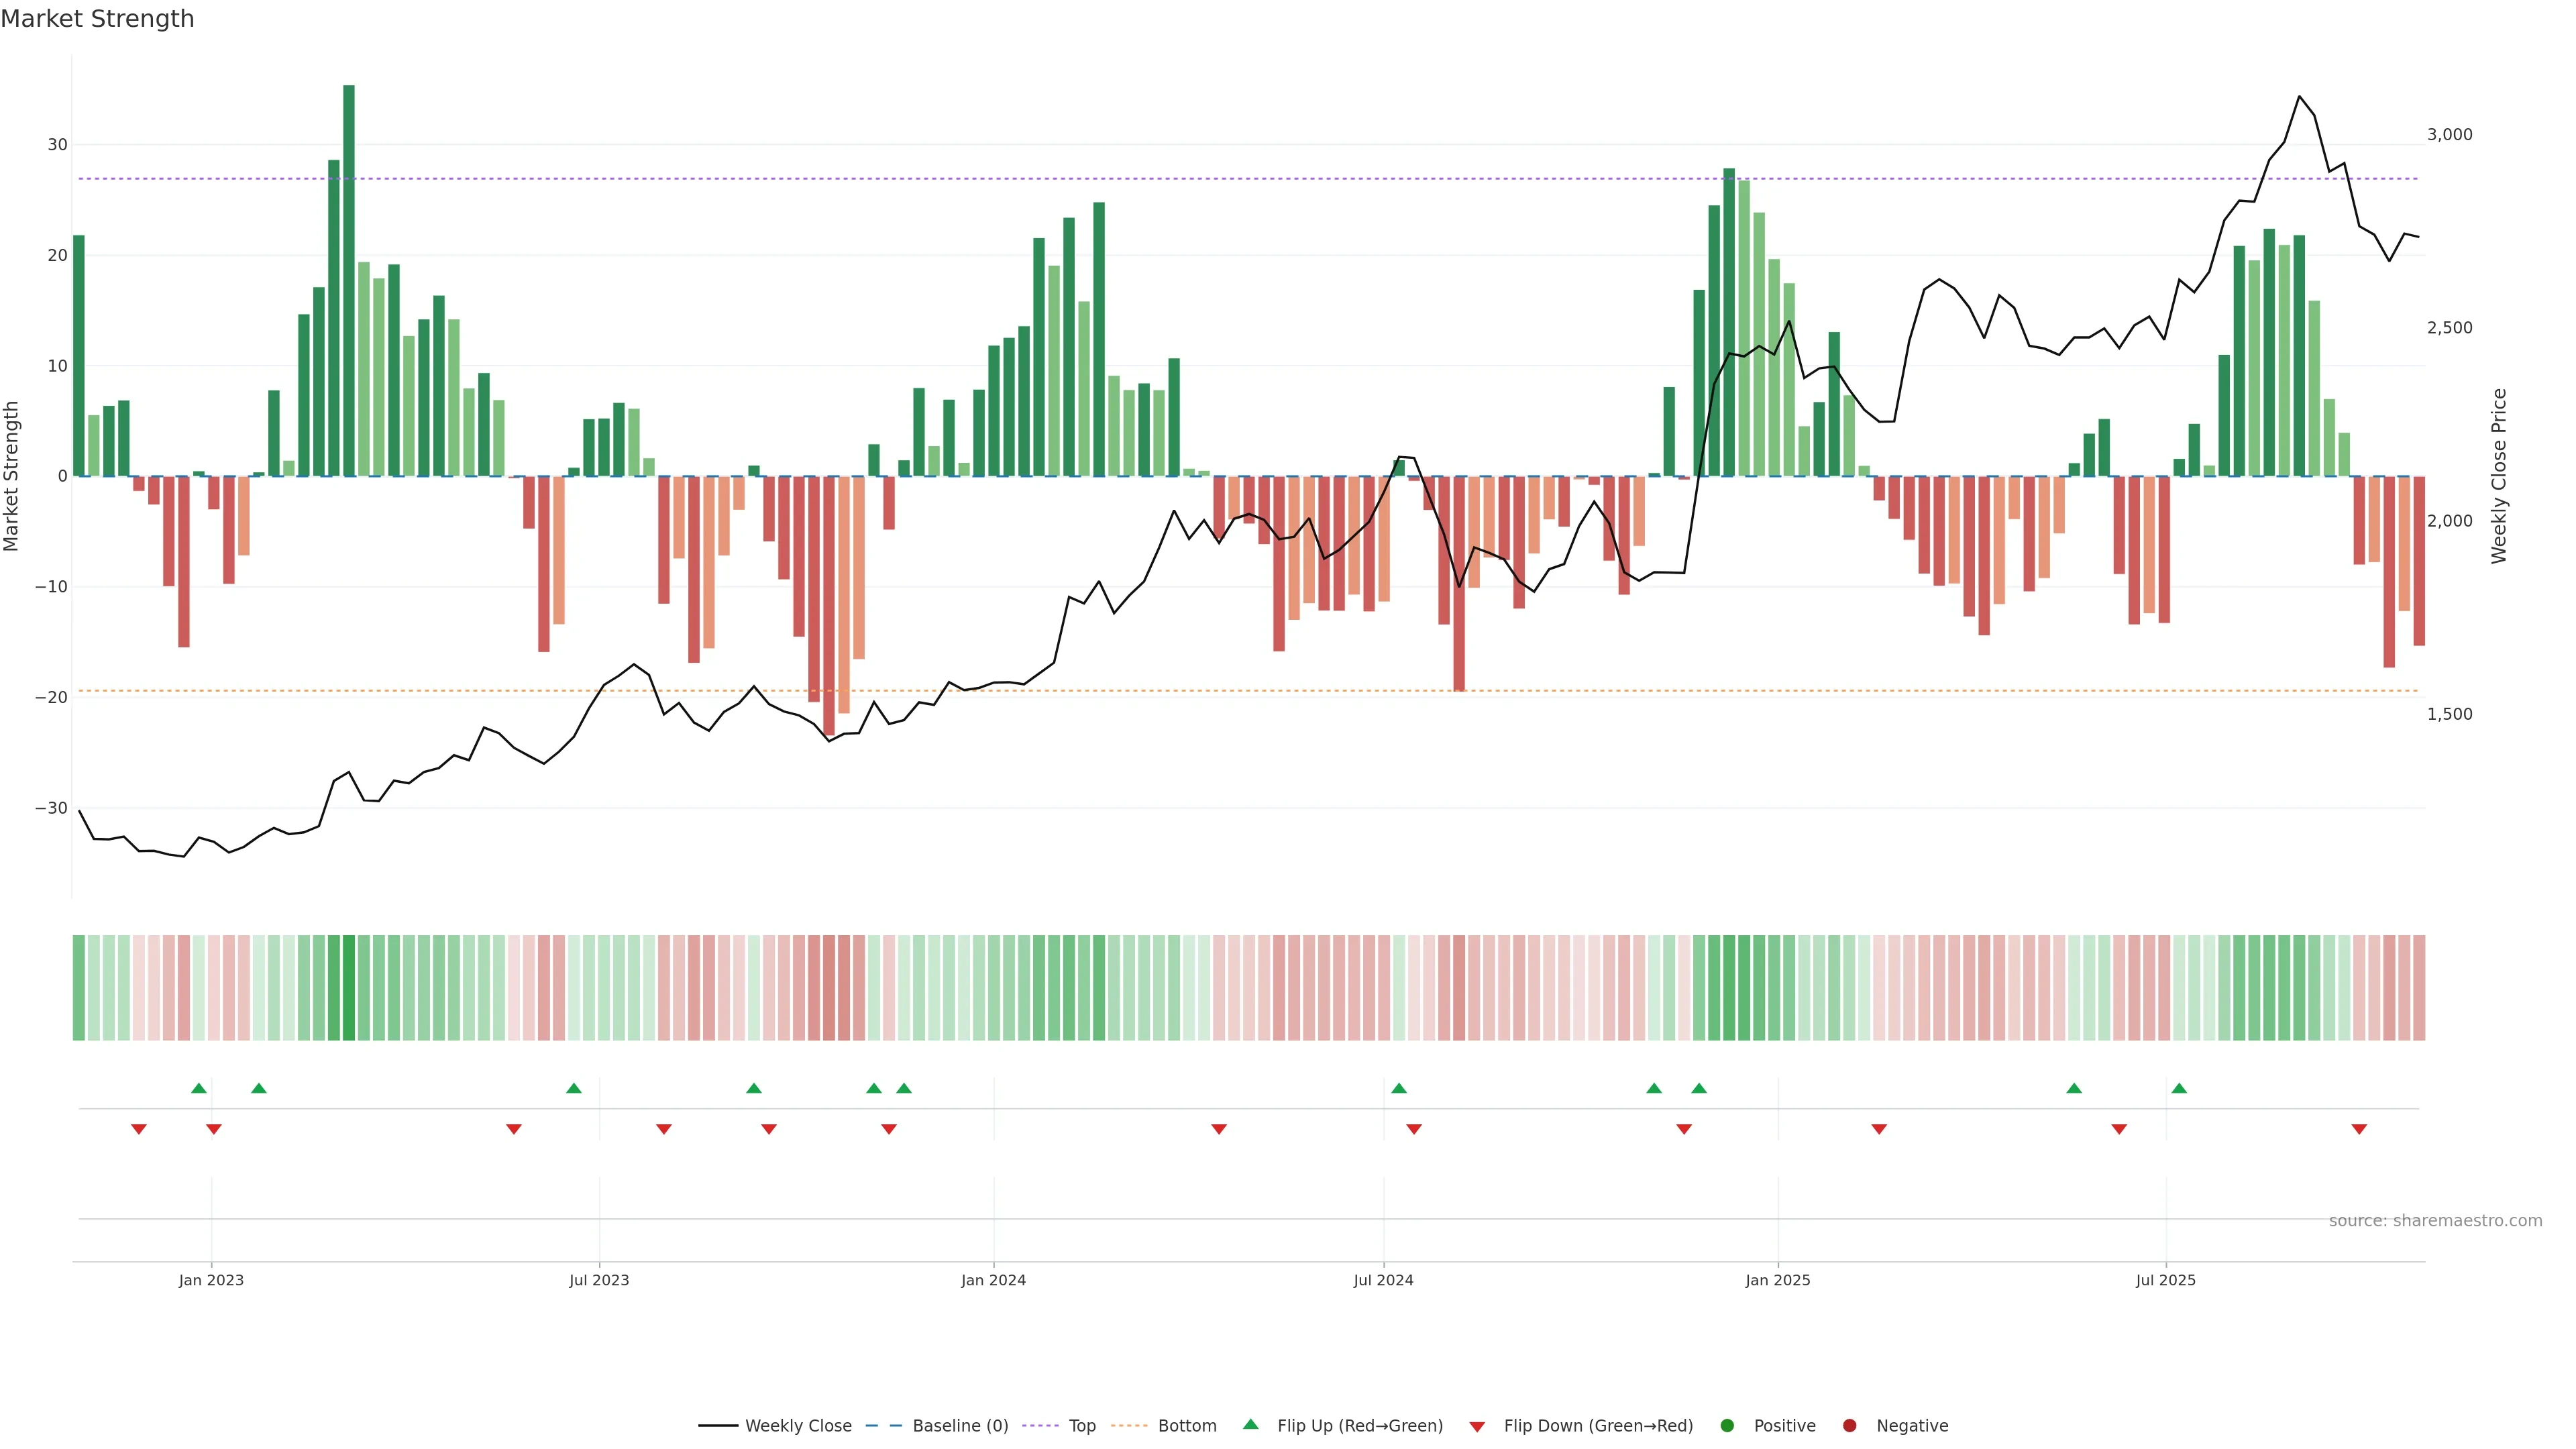The height and width of the screenshot is (1449, 2576).
Task: Click the Weekly Close Price axis title
Action: coord(2499,476)
